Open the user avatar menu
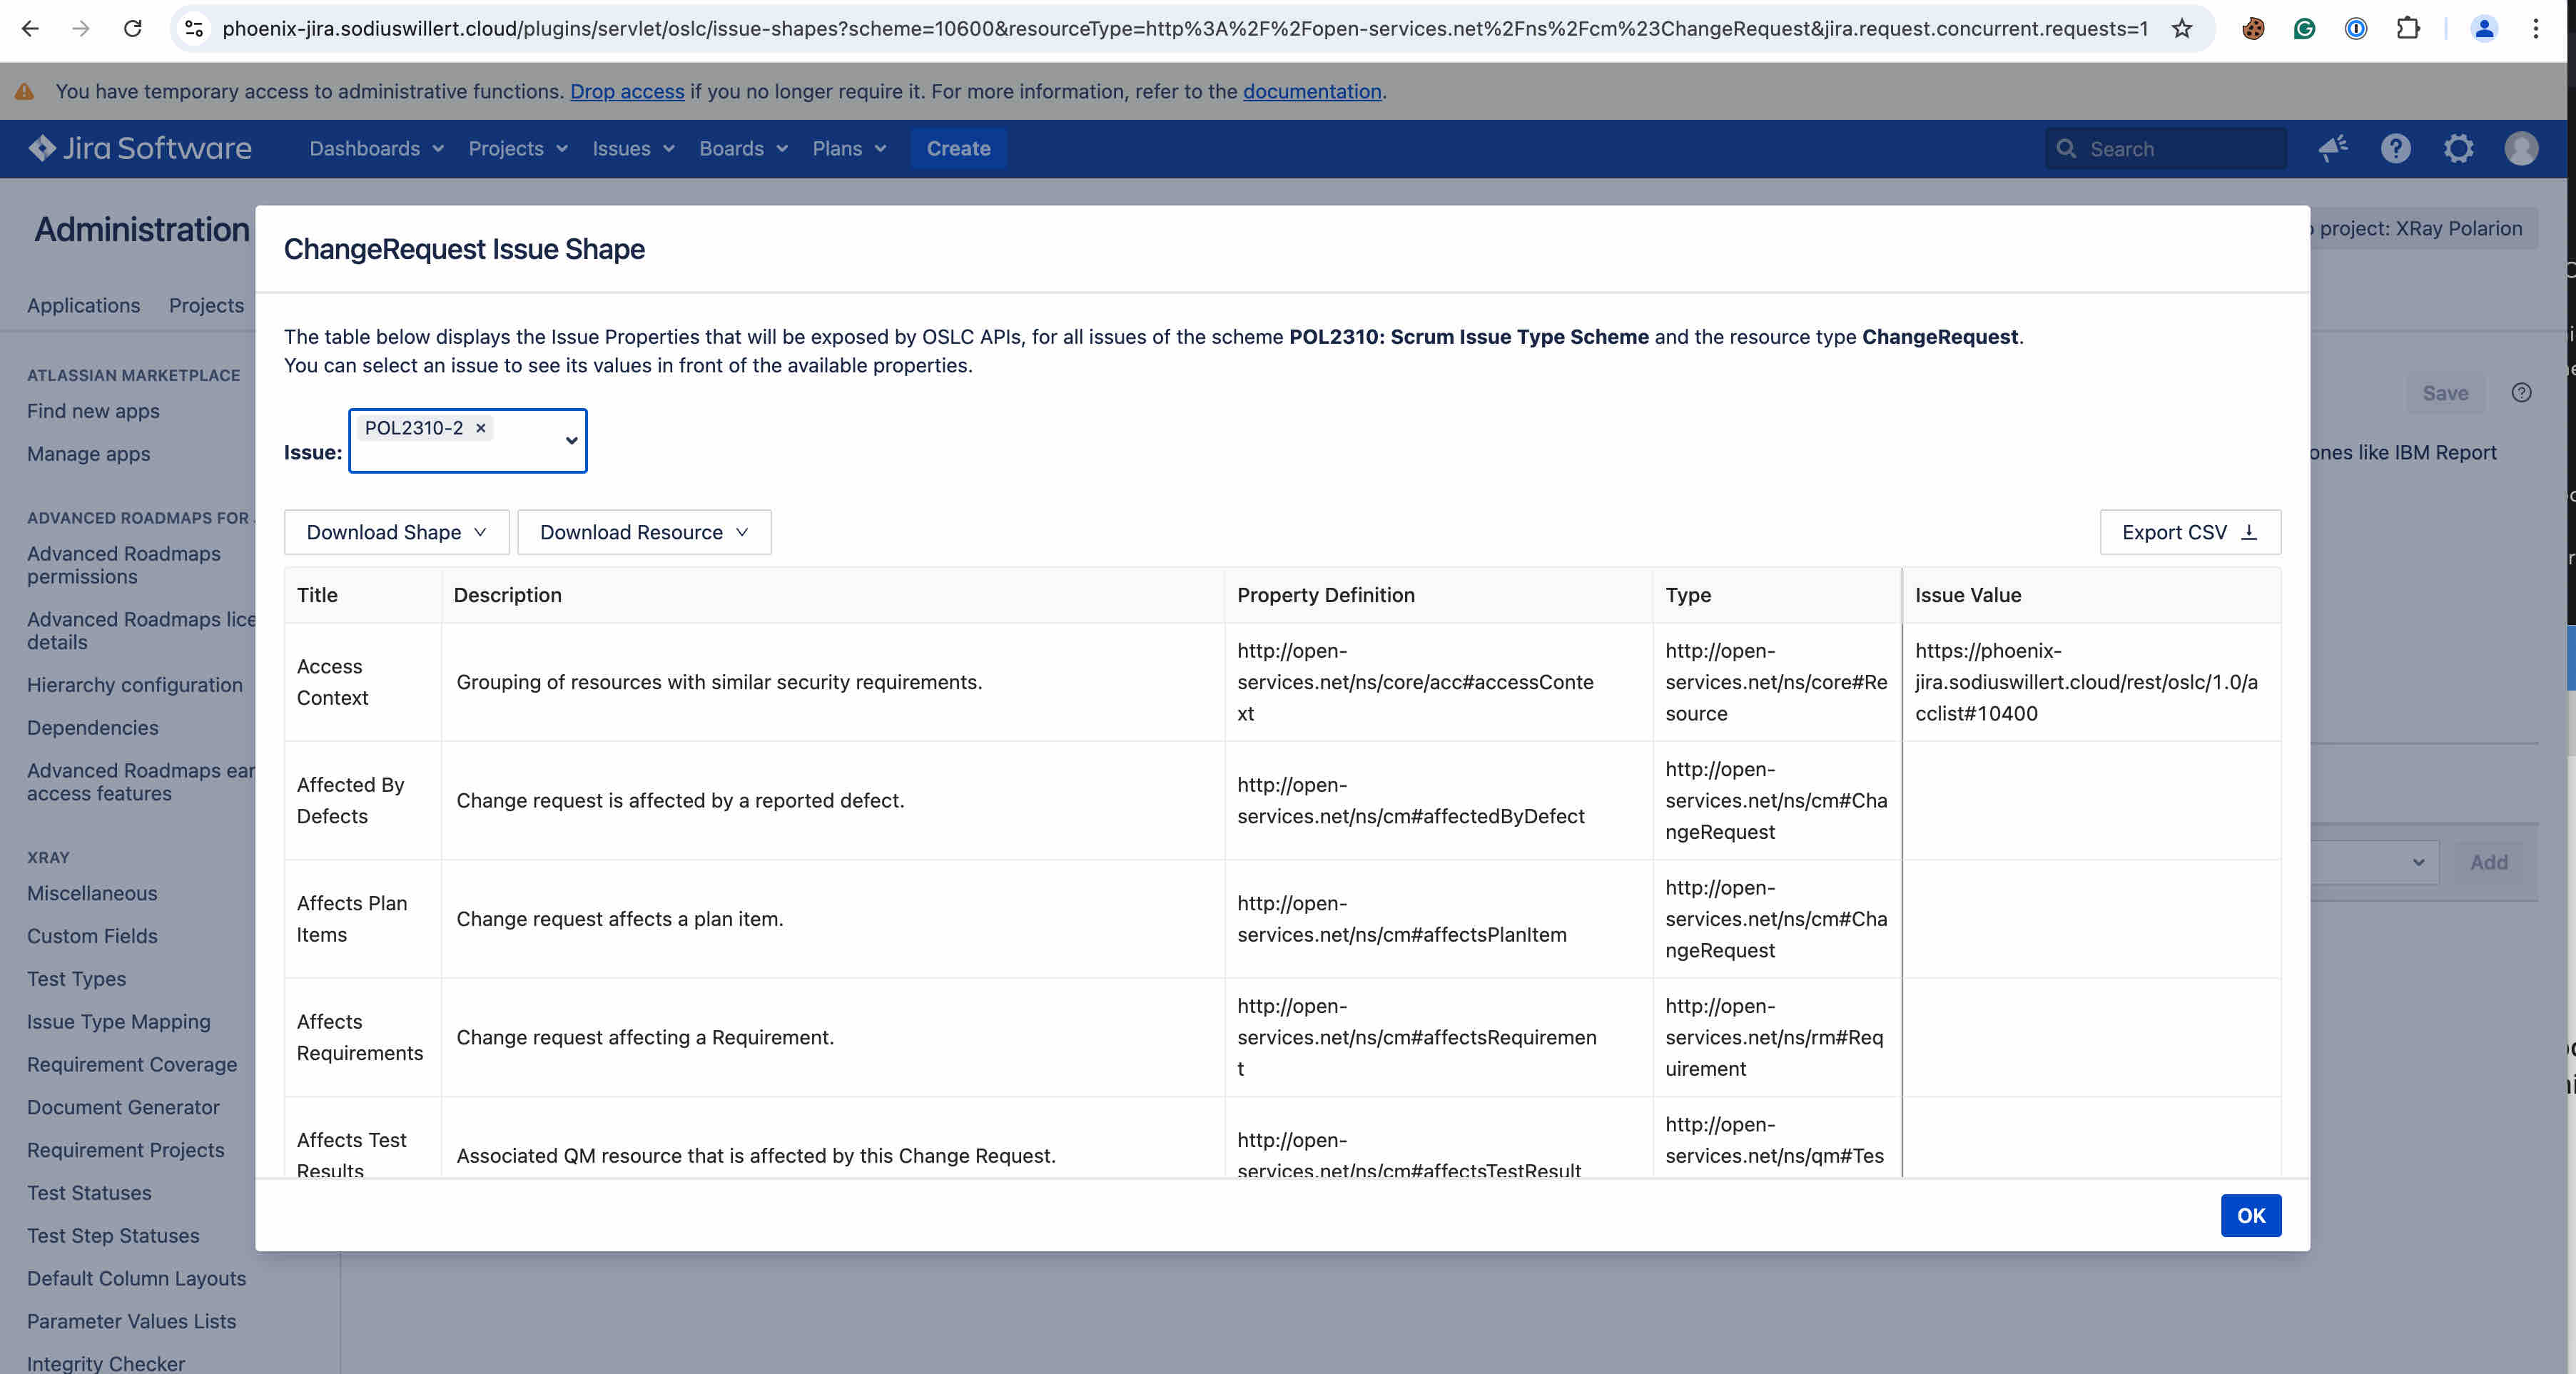Screen dimensions: 2576x1374 click(2521, 149)
